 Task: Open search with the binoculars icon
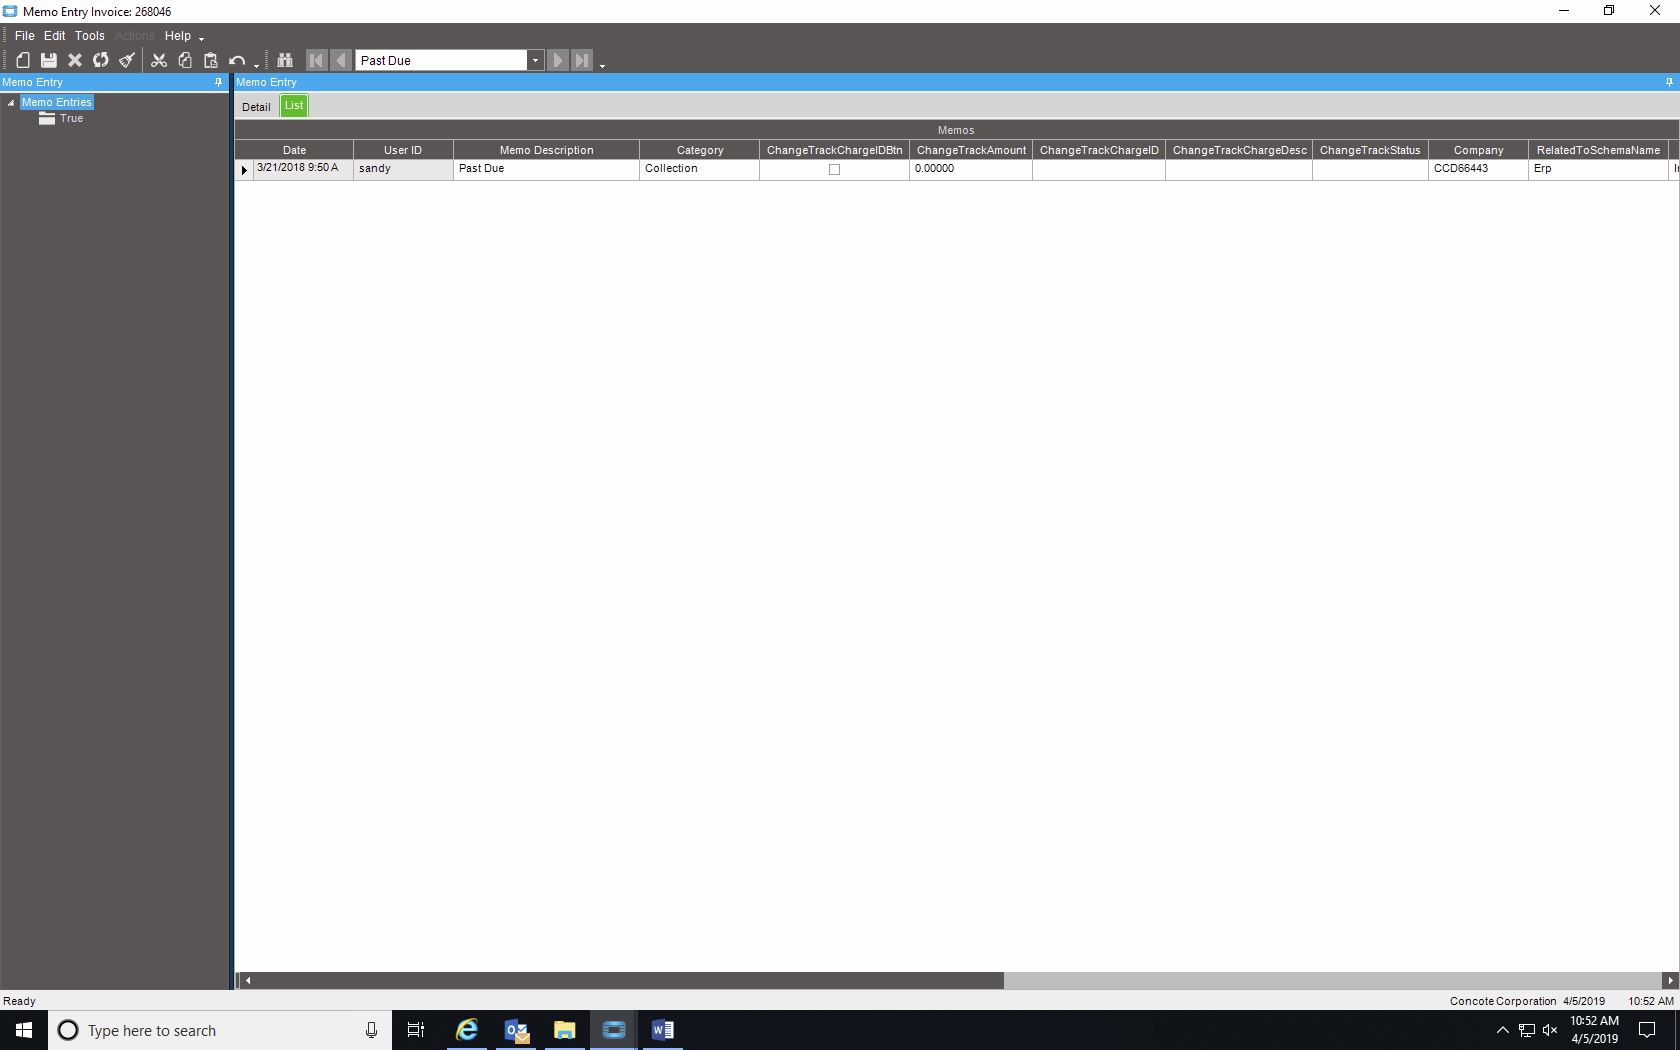(285, 60)
